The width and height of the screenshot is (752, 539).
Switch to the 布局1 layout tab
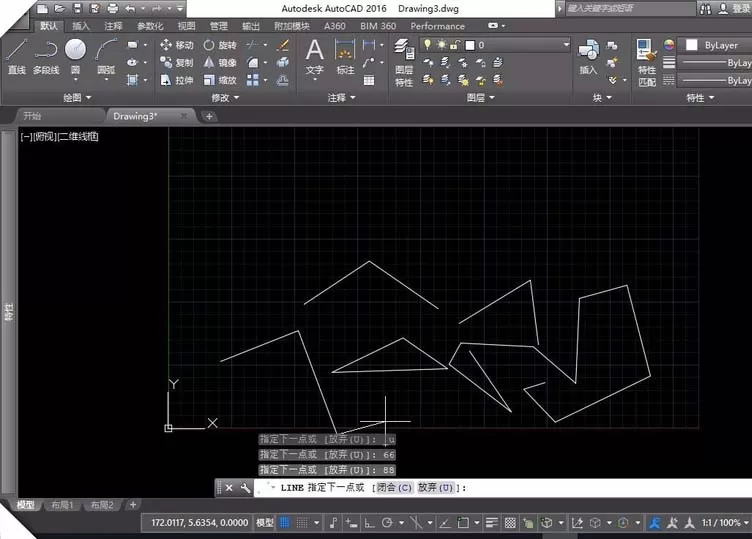pos(62,504)
